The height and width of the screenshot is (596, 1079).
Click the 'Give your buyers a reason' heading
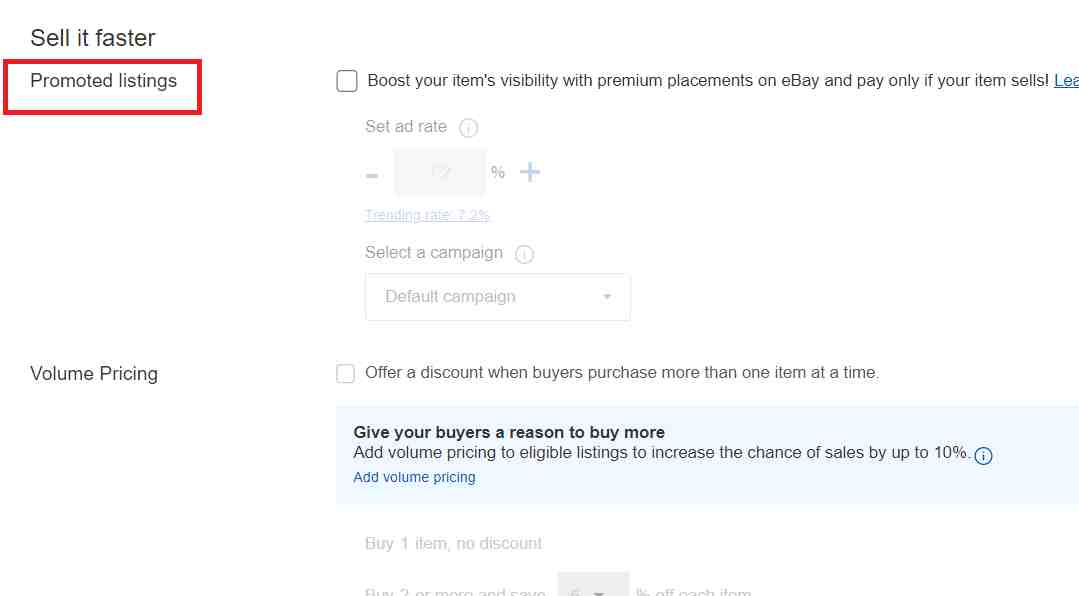click(x=509, y=433)
